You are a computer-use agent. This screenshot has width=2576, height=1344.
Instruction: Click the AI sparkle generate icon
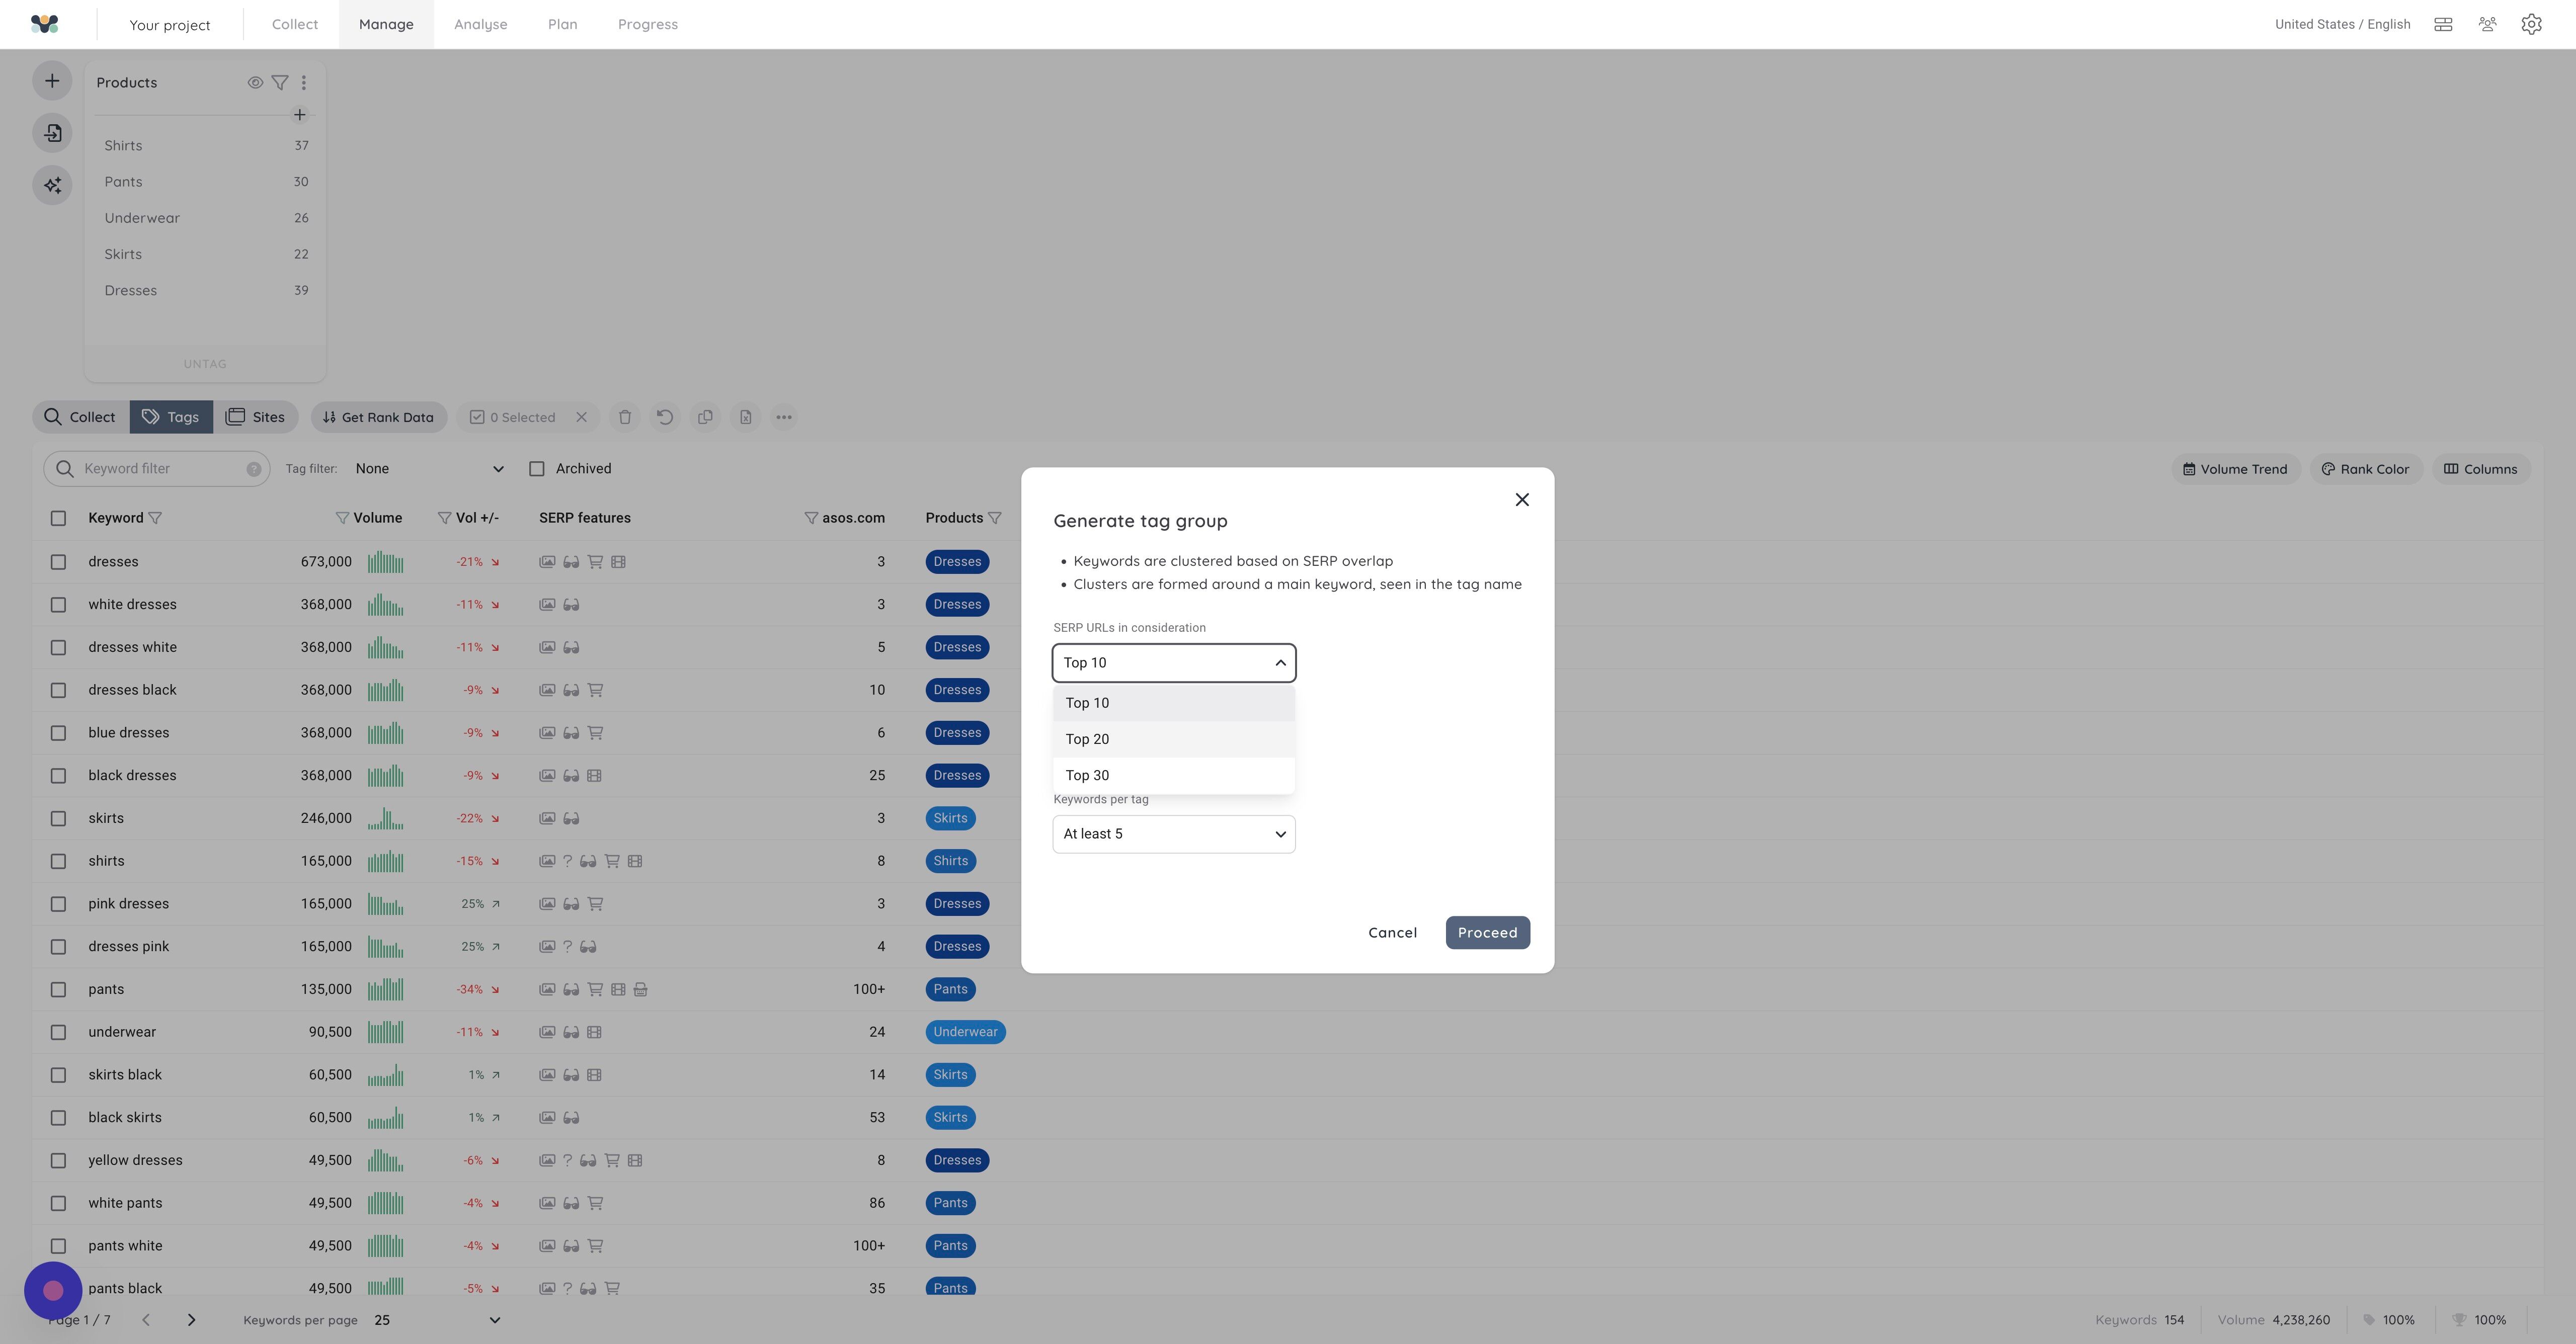click(x=52, y=185)
